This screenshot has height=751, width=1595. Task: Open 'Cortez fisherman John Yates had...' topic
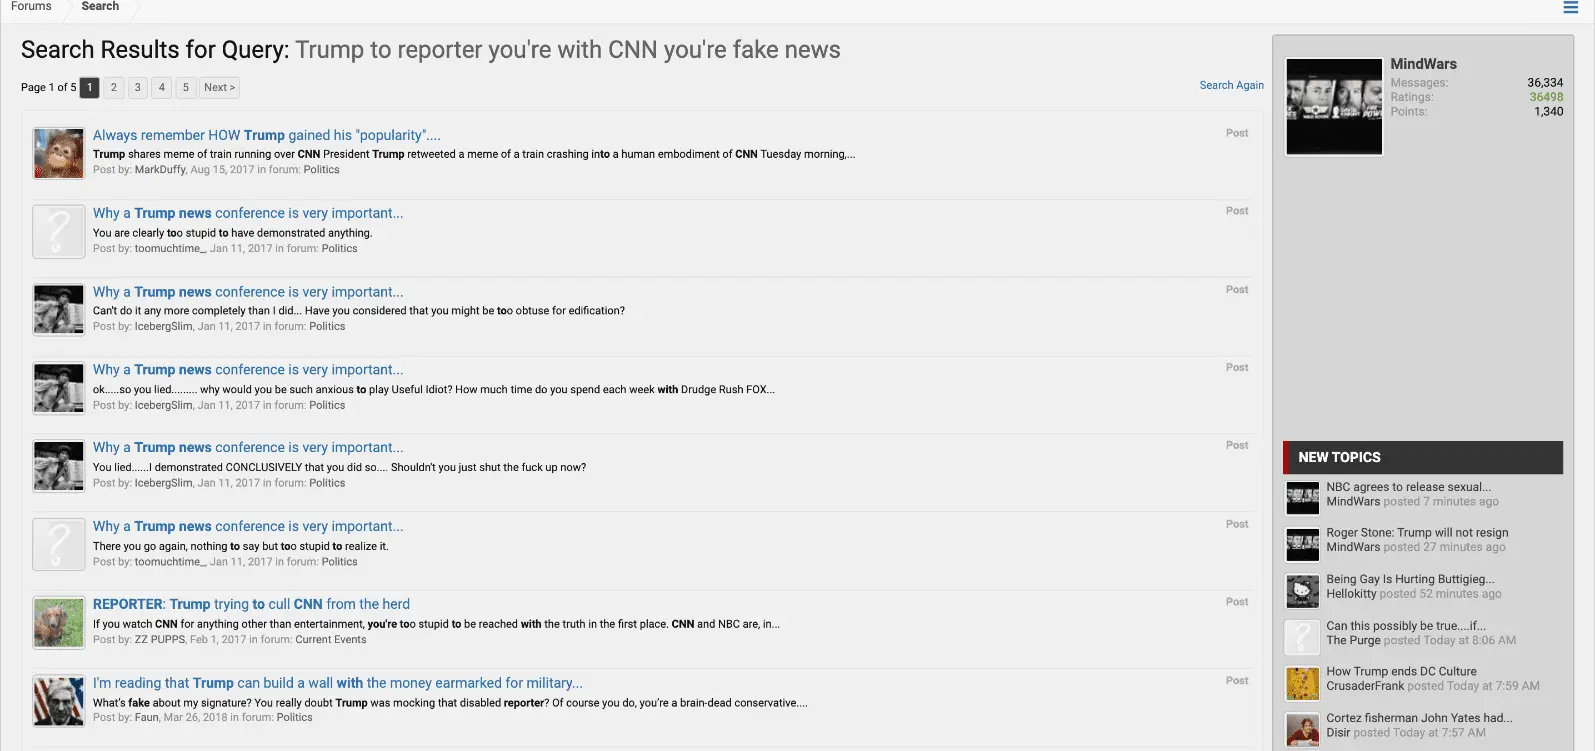(x=1419, y=718)
